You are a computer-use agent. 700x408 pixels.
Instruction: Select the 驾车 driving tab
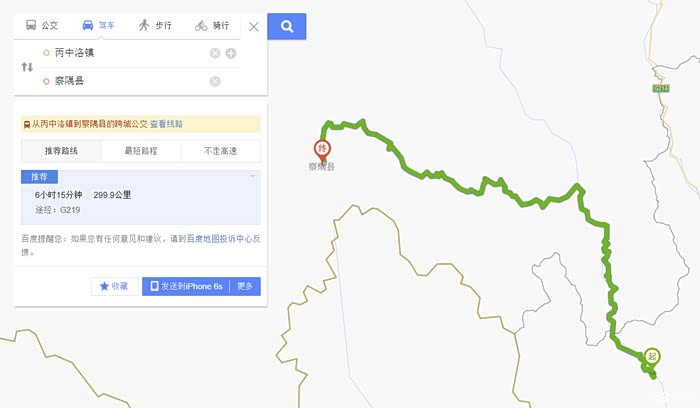pyautogui.click(x=99, y=25)
